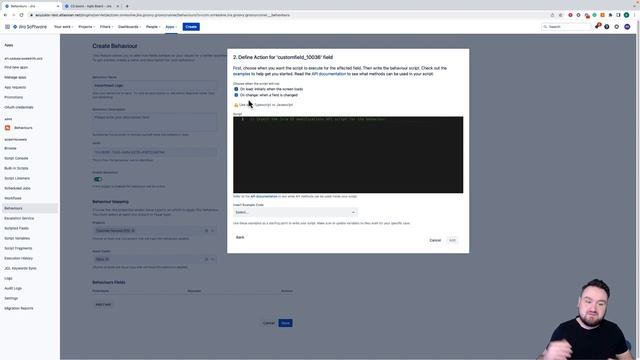Click the Jira Search box
This screenshot has width=640, height=360.
pyautogui.click(x=566, y=27)
